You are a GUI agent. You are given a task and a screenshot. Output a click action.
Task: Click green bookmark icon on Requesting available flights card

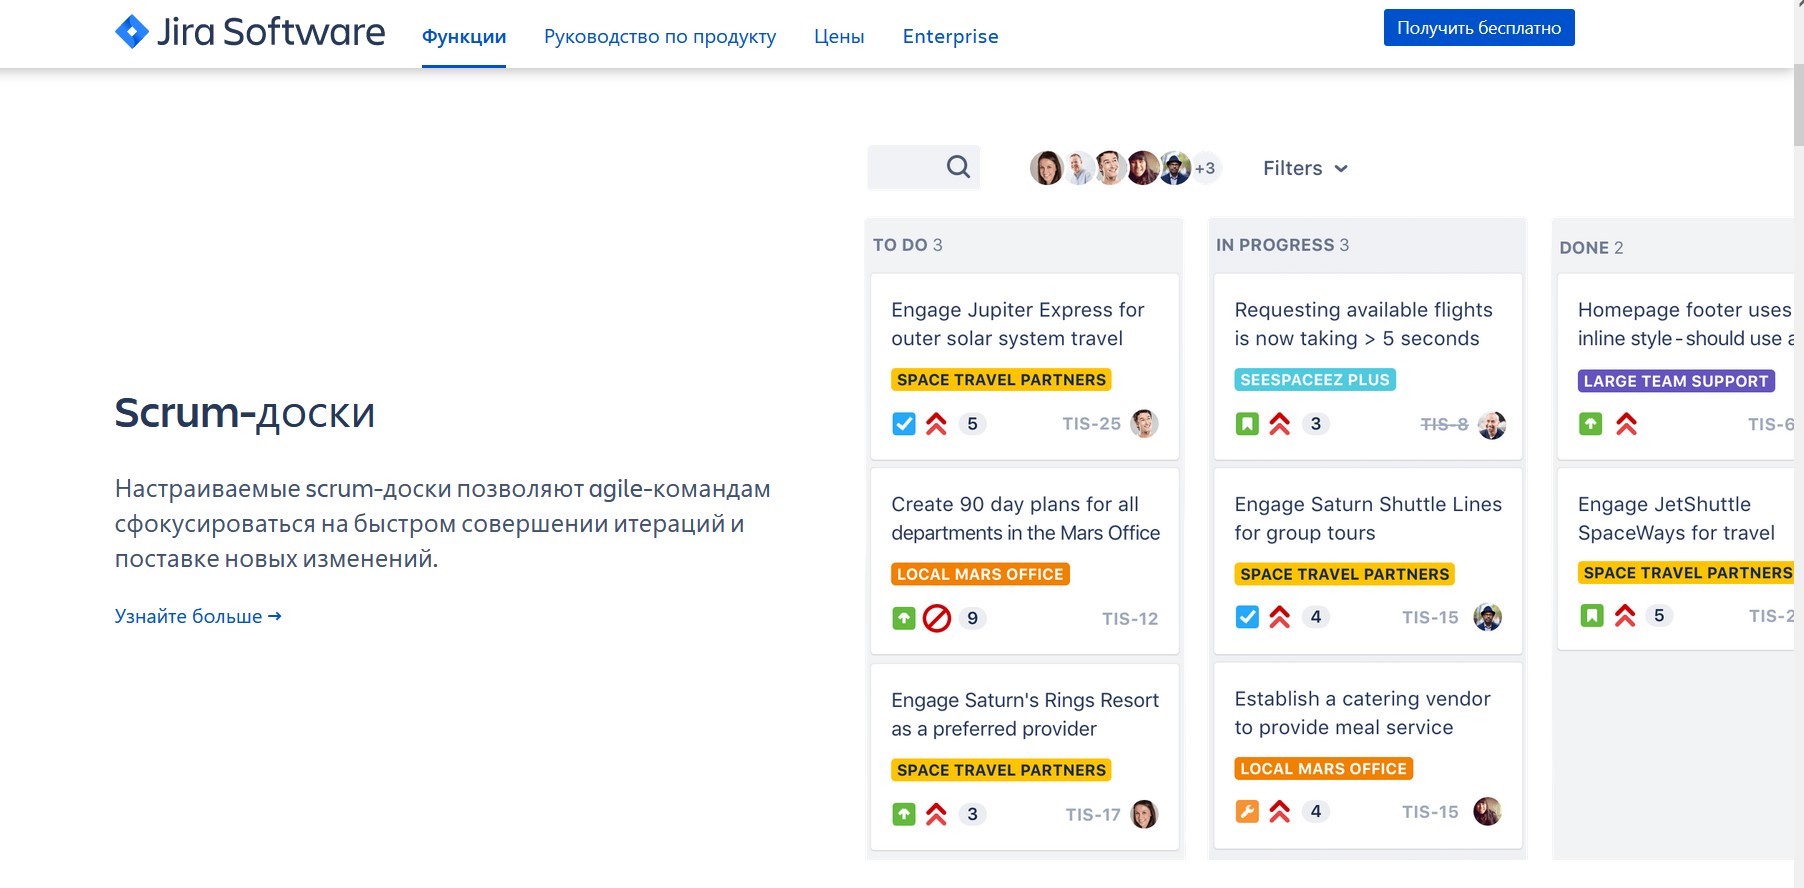1247,424
